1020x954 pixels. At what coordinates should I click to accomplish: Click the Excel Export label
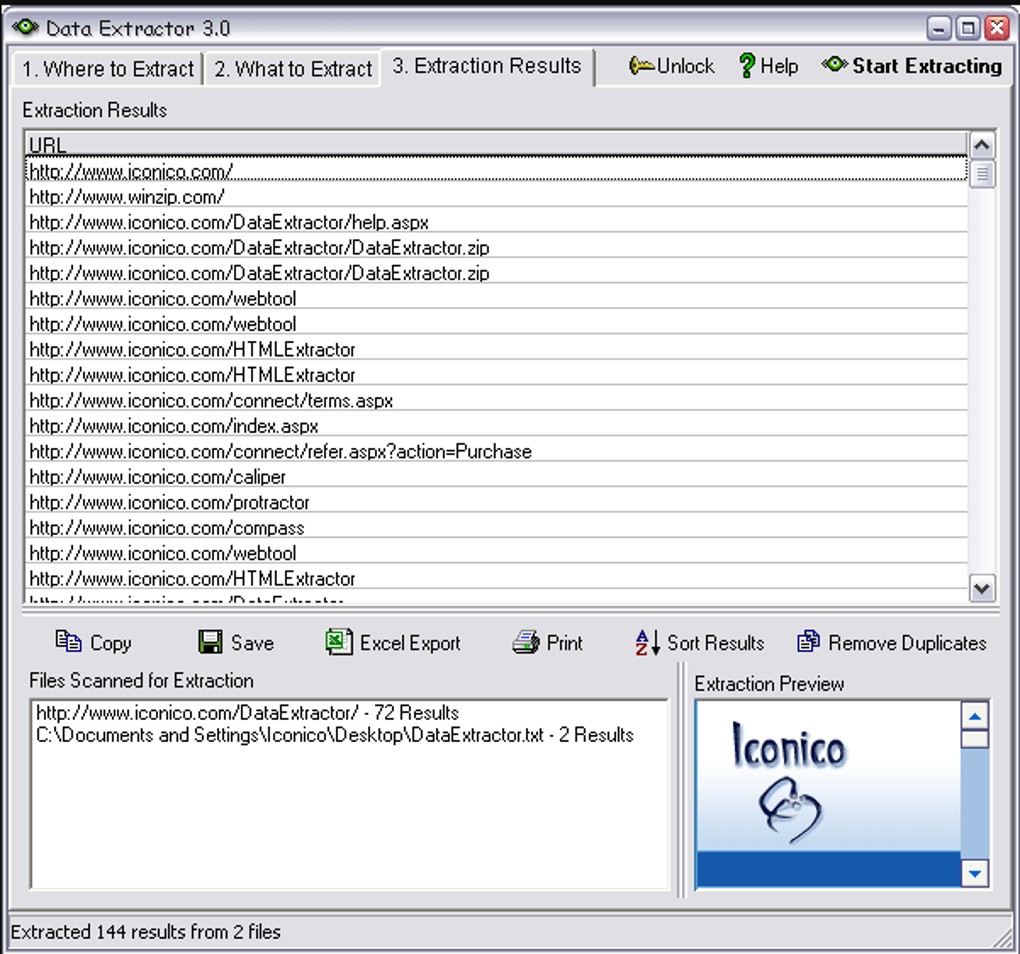410,643
